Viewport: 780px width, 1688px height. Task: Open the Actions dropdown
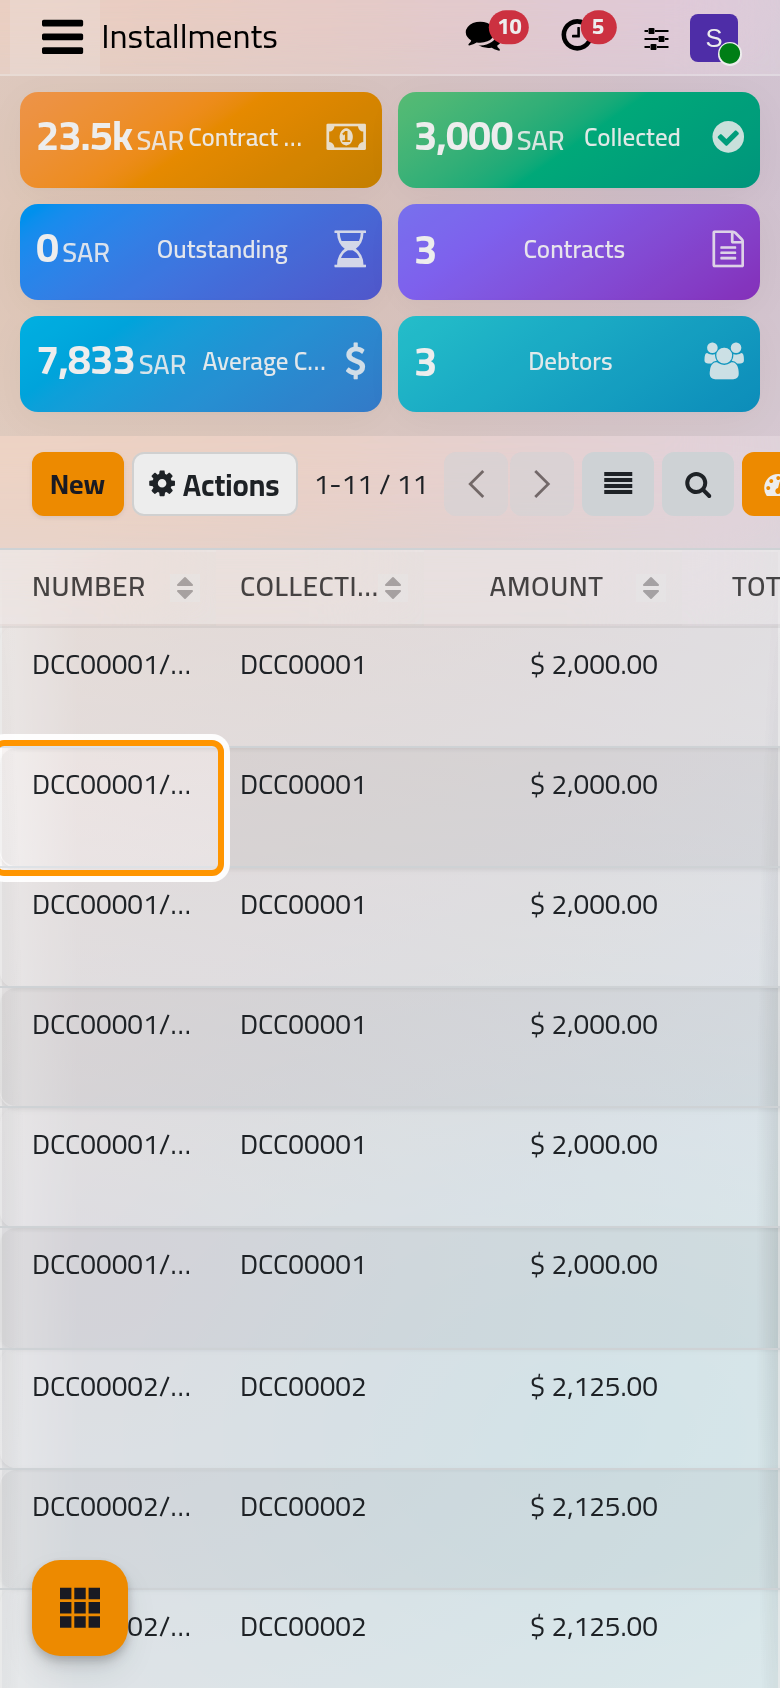click(215, 484)
